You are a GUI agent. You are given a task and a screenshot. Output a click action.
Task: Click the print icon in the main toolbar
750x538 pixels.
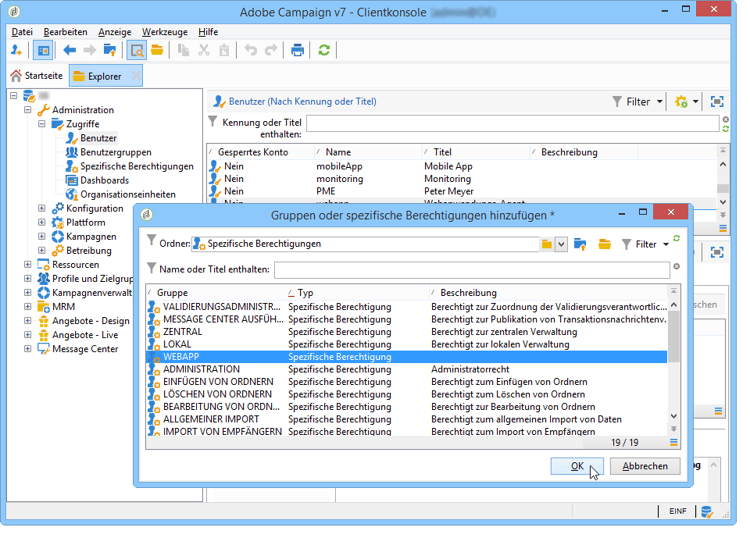pos(297,50)
